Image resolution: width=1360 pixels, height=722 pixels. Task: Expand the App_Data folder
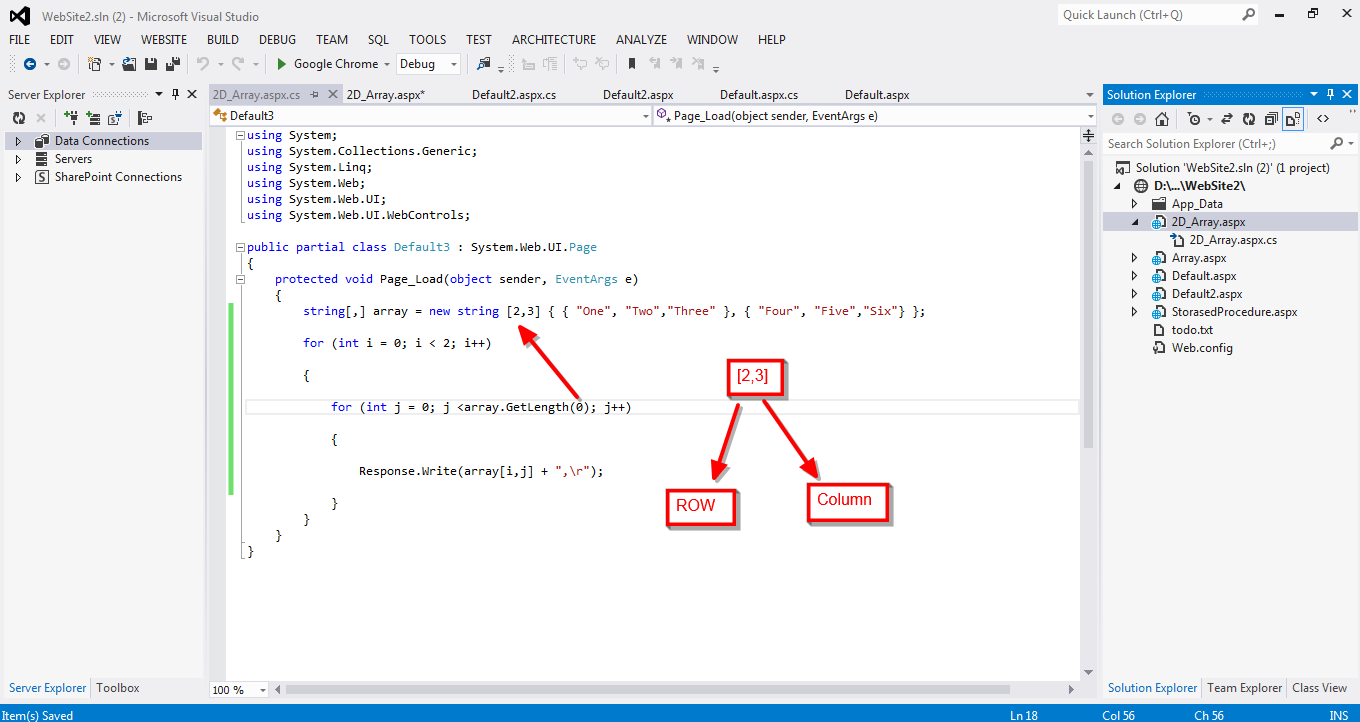point(1134,203)
